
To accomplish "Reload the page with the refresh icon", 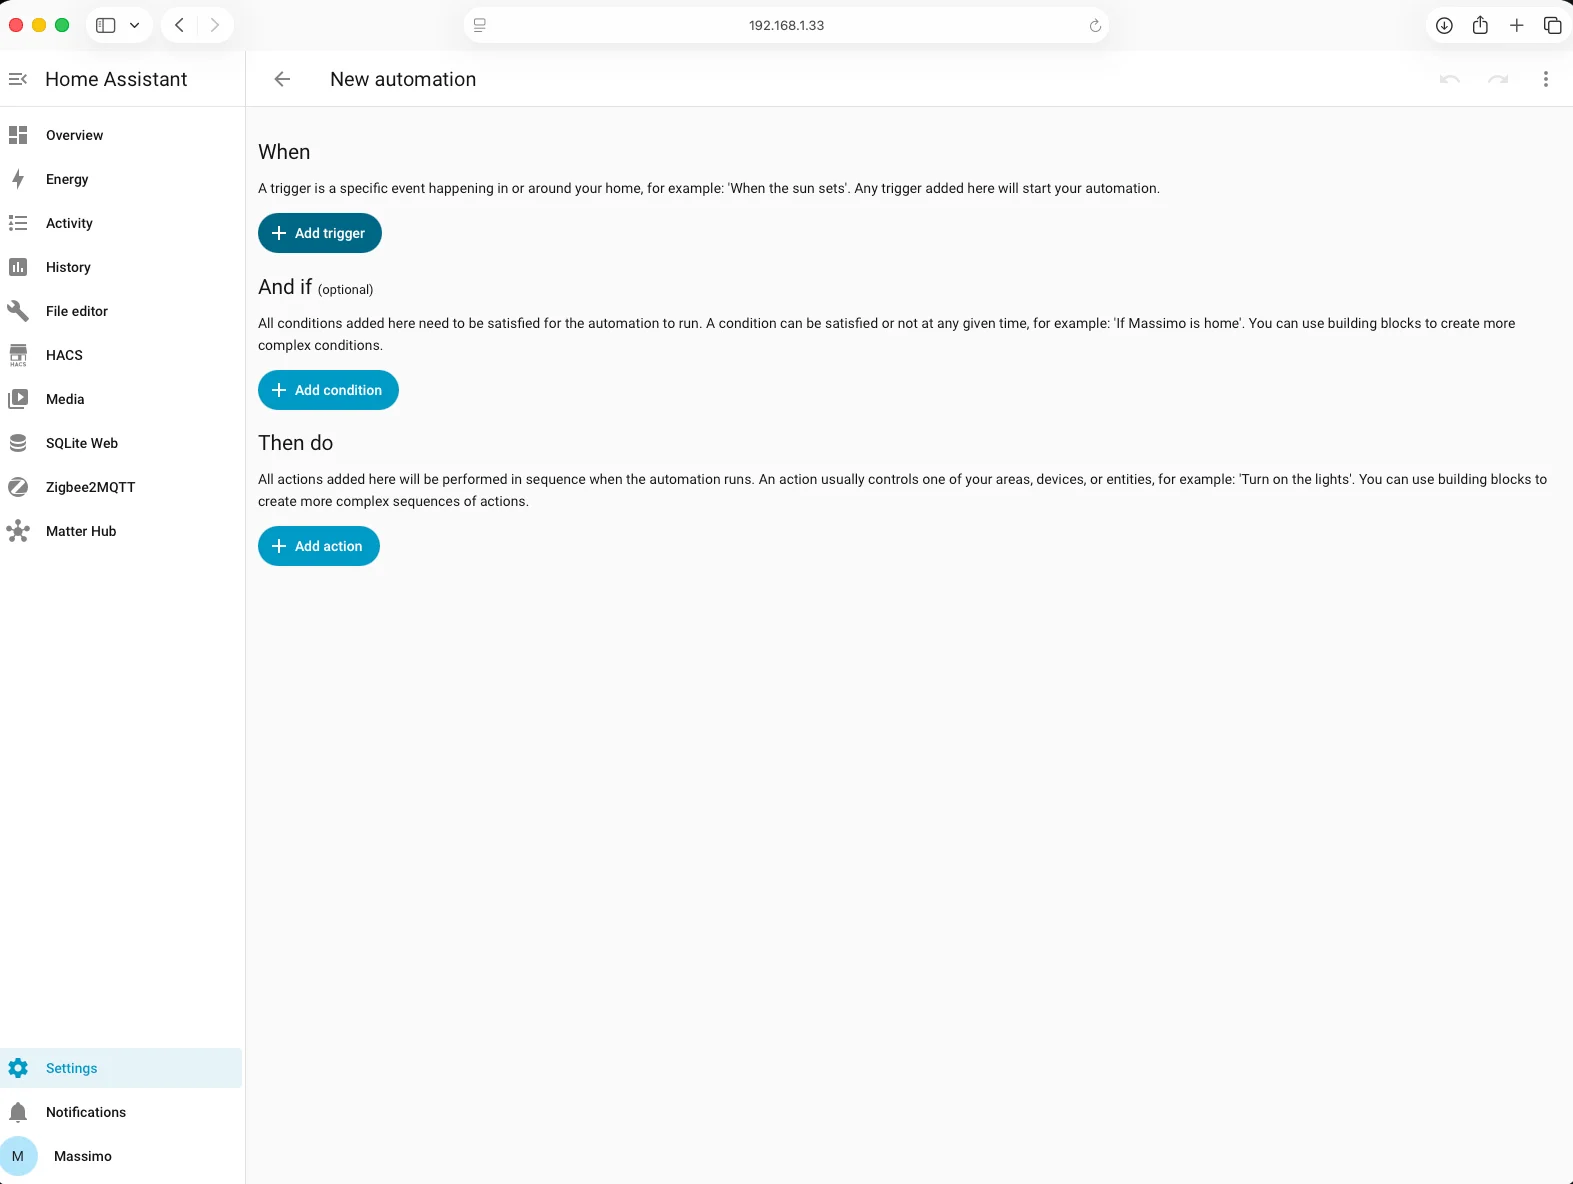I will pos(1095,26).
